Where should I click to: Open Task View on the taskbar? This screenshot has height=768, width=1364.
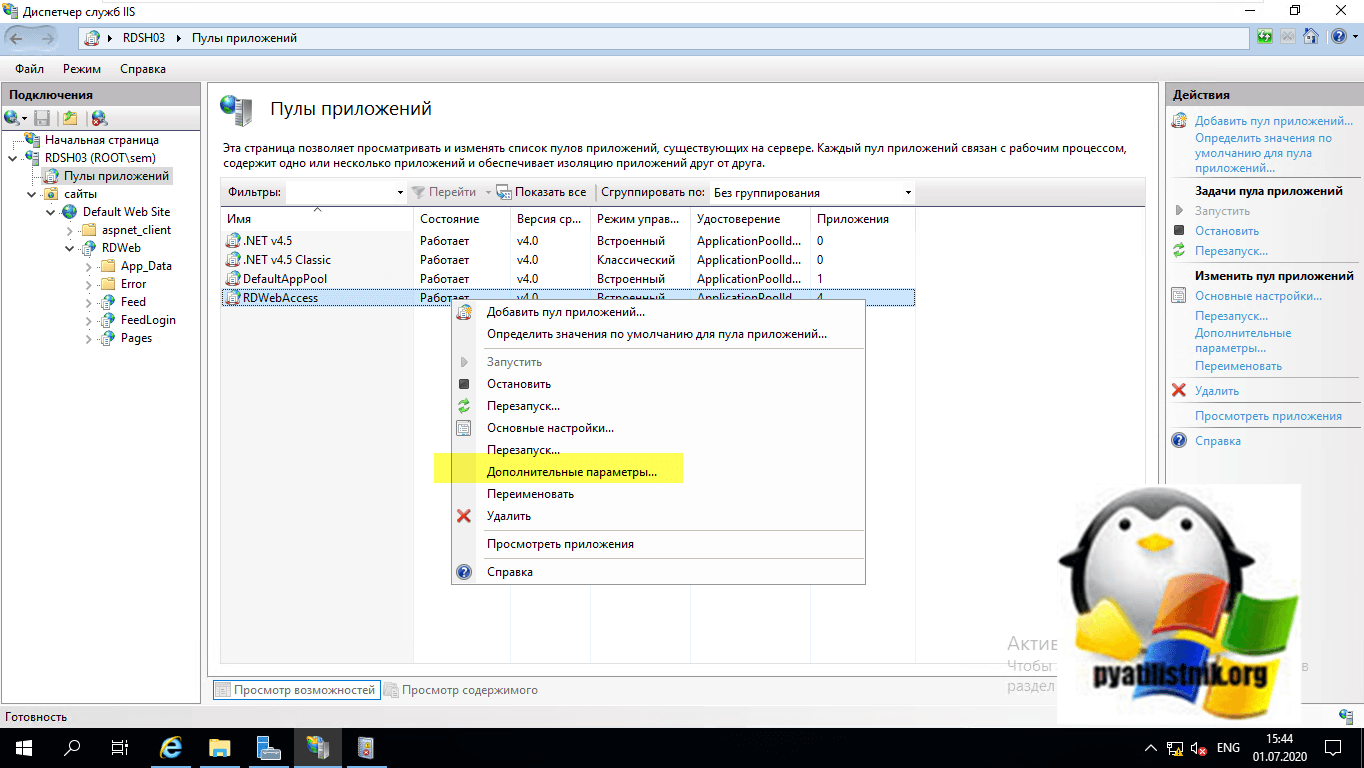(120, 747)
